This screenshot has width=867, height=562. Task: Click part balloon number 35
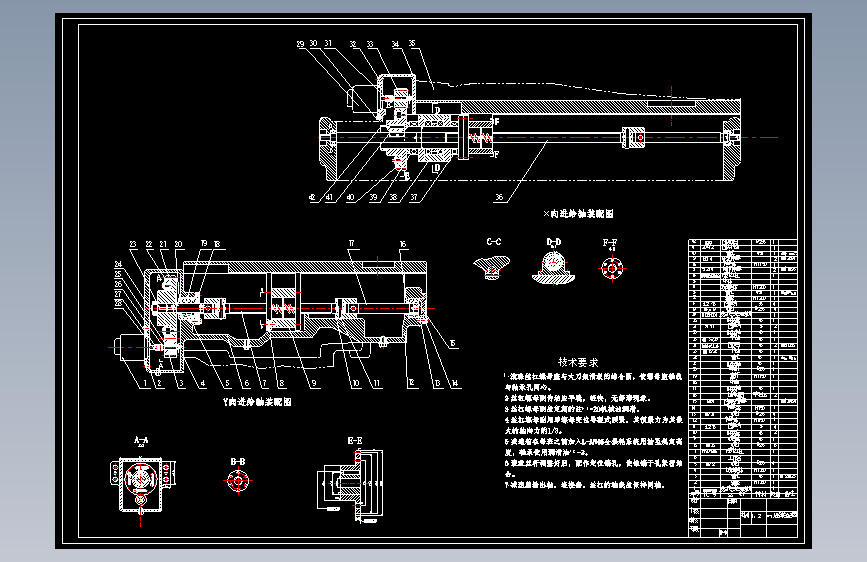coord(412,43)
